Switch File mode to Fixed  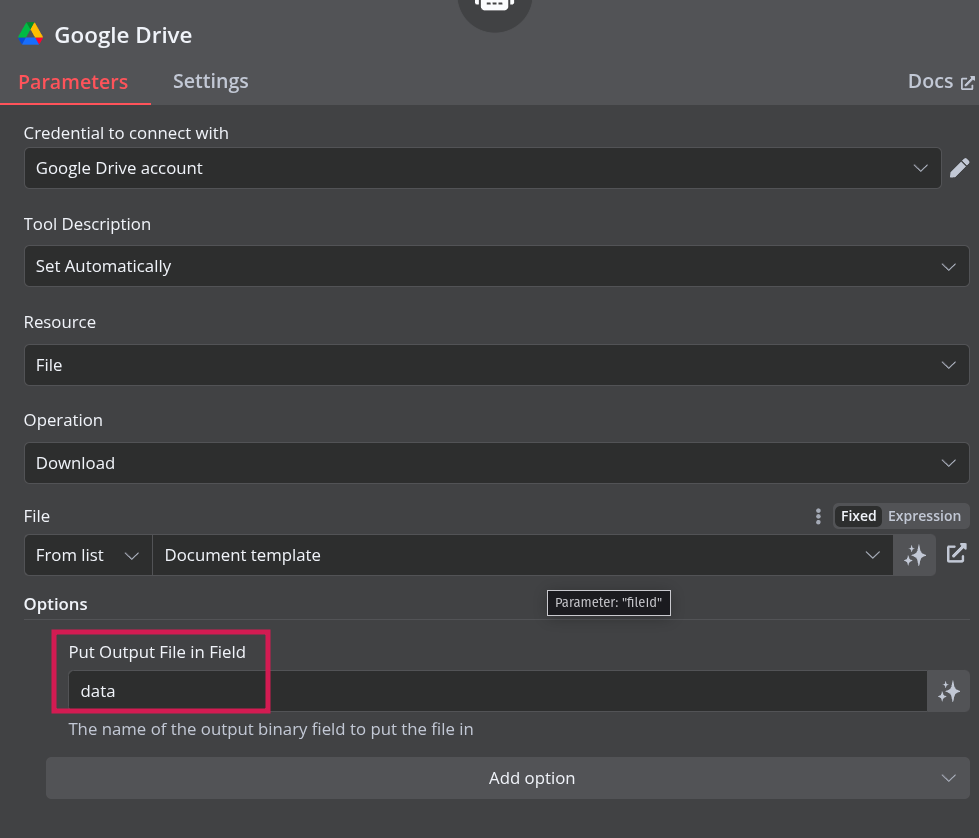click(858, 516)
